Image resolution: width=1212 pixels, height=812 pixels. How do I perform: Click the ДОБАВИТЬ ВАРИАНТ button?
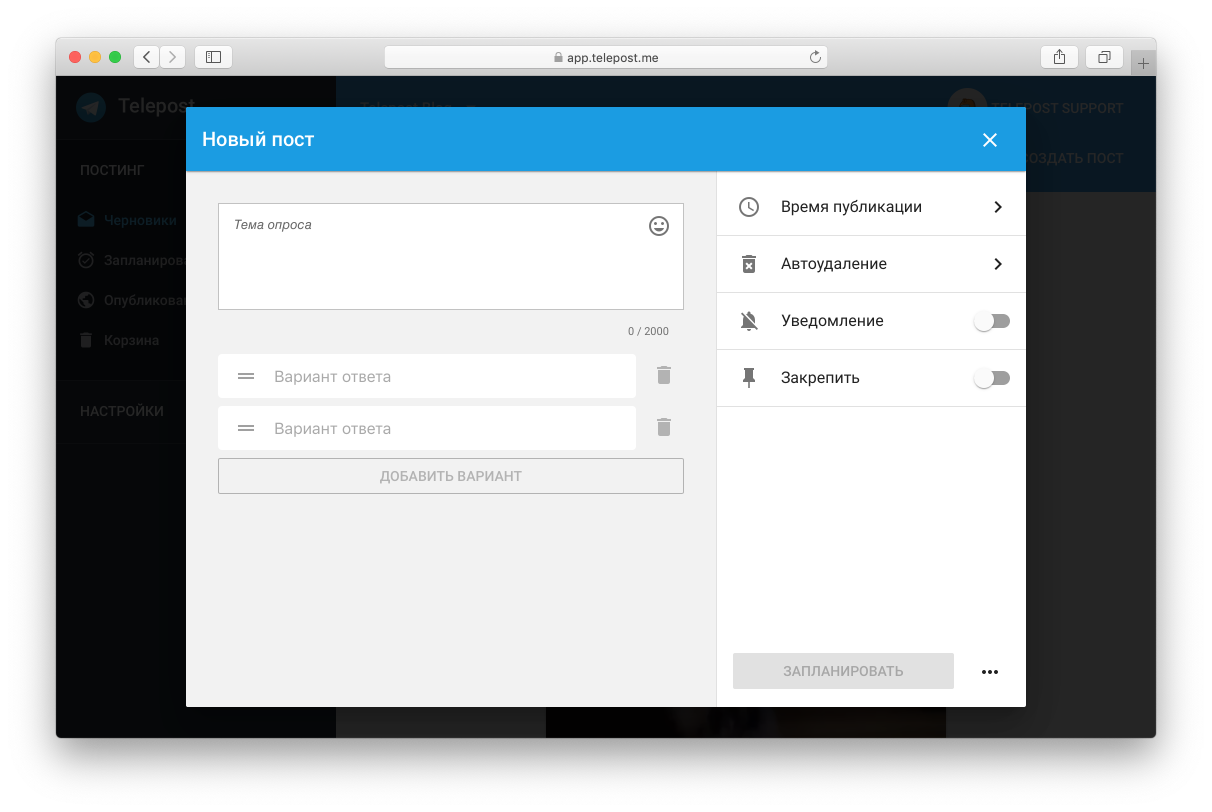click(x=450, y=476)
